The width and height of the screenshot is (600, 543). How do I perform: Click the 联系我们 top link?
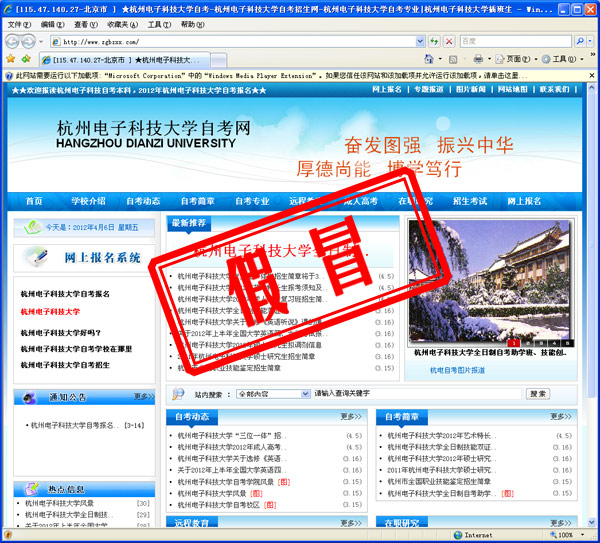pyautogui.click(x=554, y=90)
